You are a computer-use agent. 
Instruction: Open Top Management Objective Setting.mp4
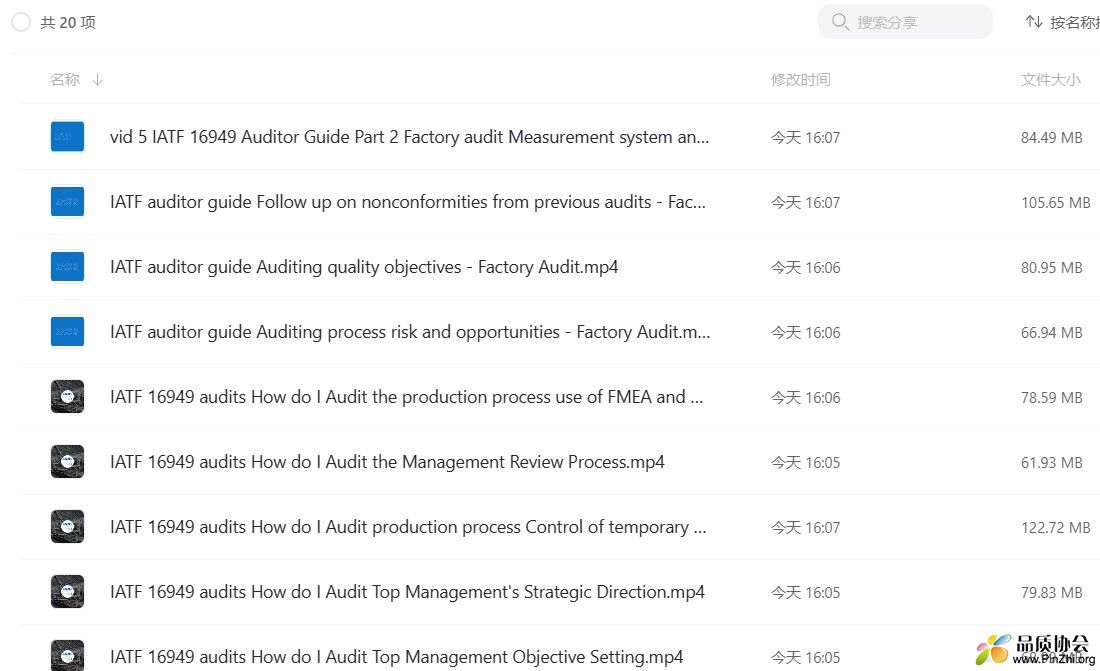(x=396, y=657)
